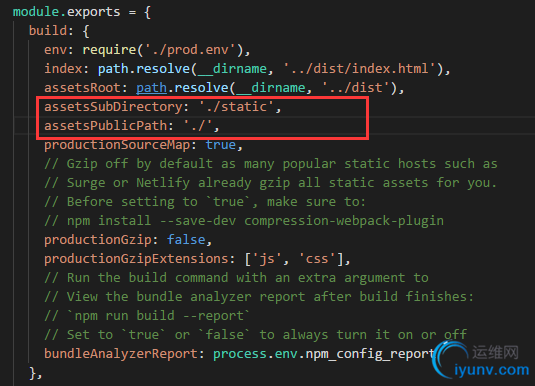Click the 'assetsSubDirectory' property name

(113, 107)
